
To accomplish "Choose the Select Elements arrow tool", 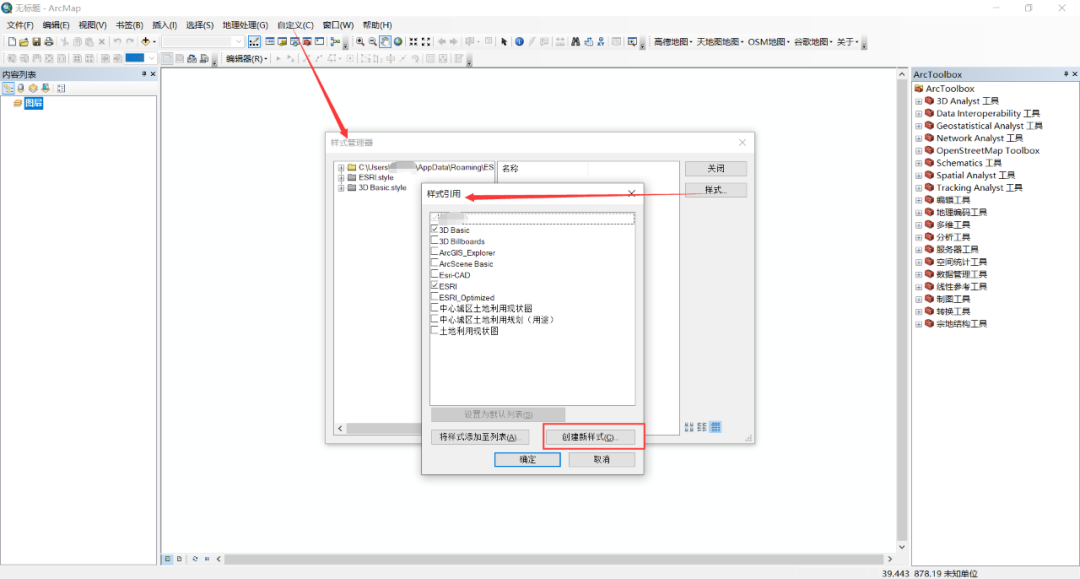I will click(x=504, y=42).
